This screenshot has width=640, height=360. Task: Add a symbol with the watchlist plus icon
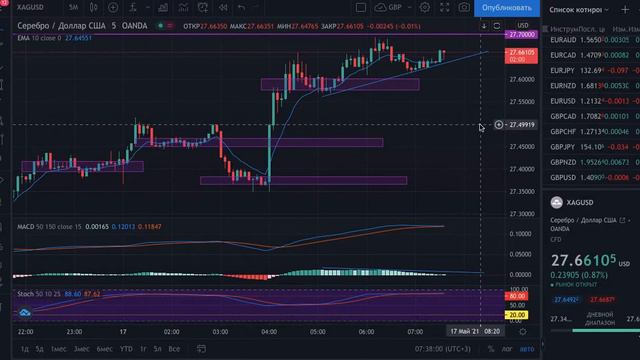point(625,9)
